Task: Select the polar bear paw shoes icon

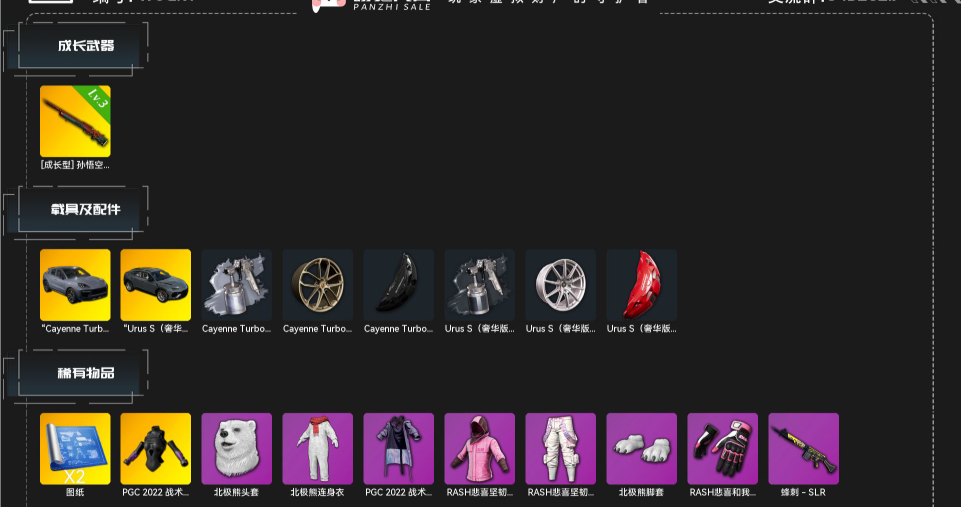Action: [642, 449]
